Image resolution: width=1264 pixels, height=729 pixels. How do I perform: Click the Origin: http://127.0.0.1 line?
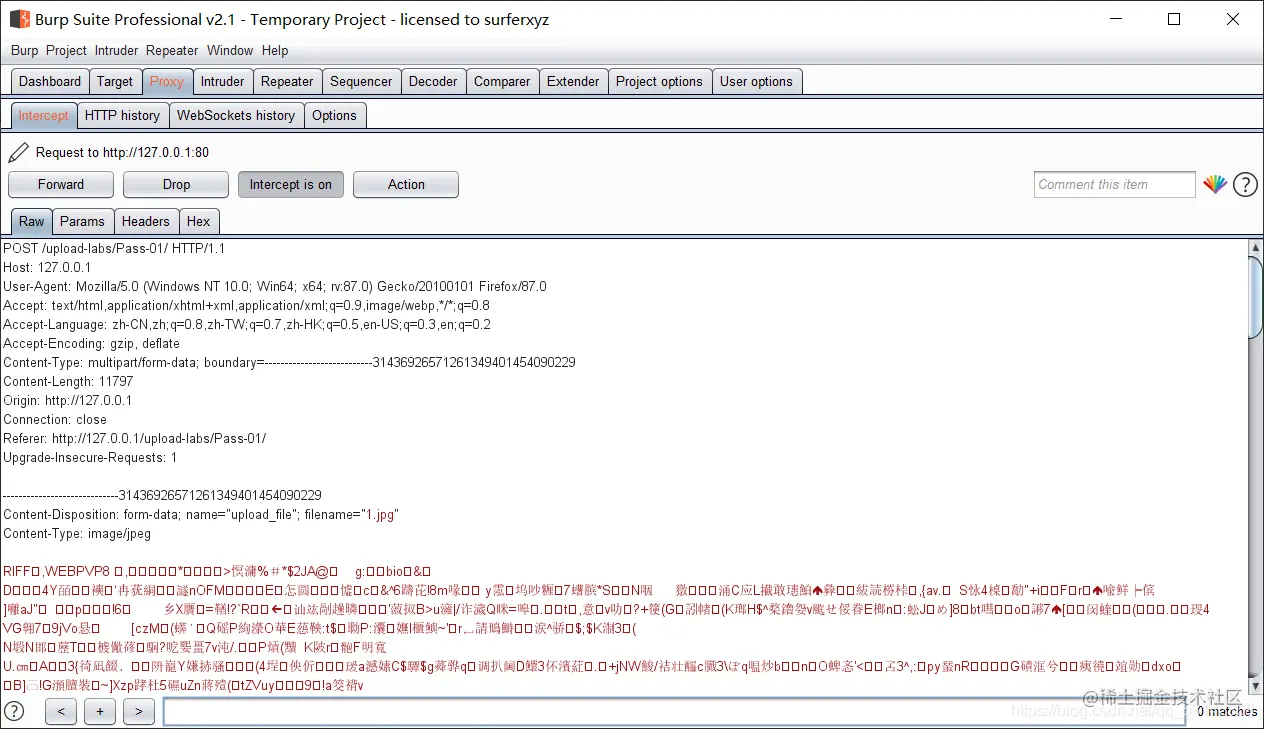tap(68, 401)
